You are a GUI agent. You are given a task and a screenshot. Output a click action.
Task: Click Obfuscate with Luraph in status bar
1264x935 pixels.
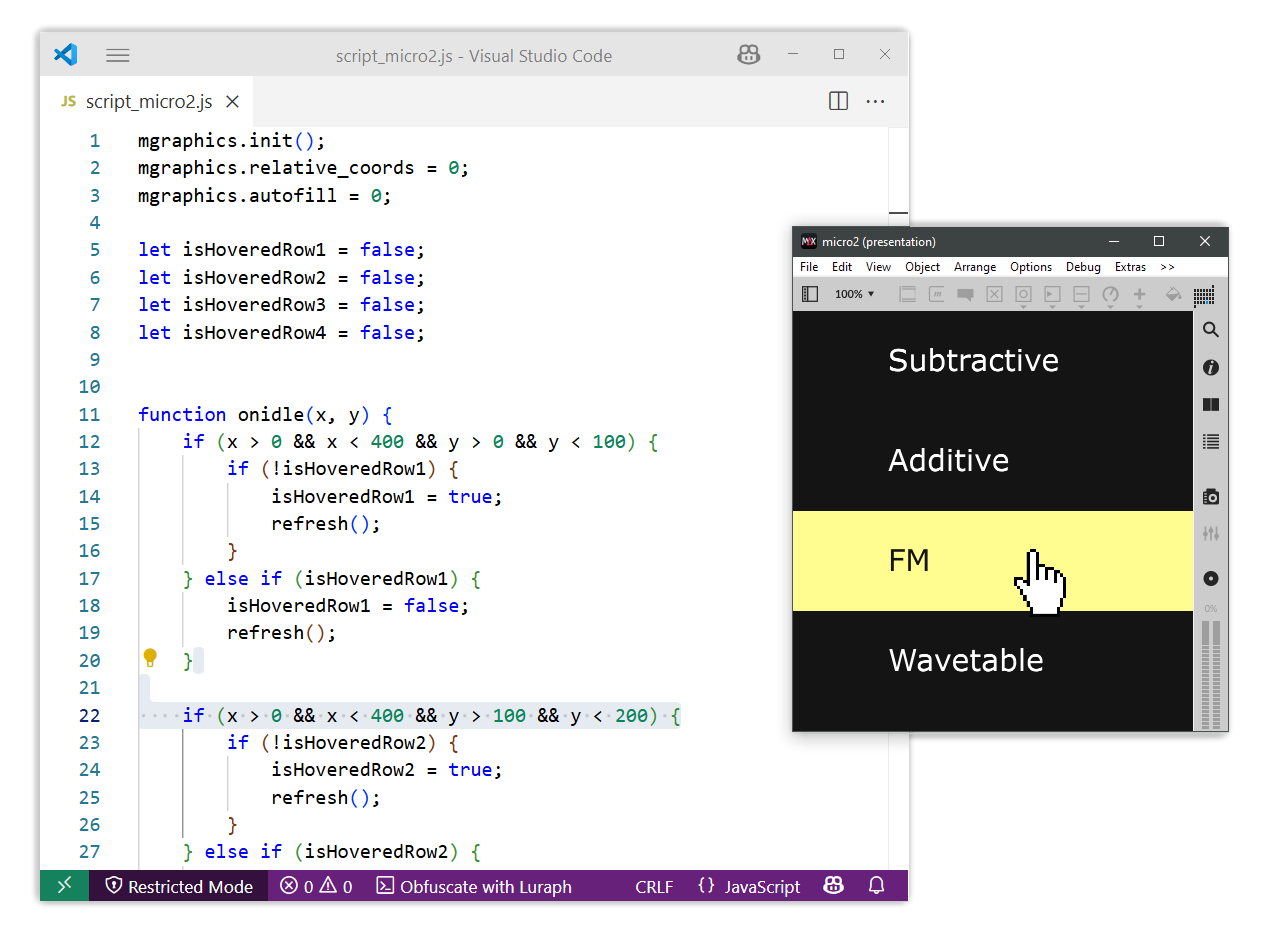474,886
